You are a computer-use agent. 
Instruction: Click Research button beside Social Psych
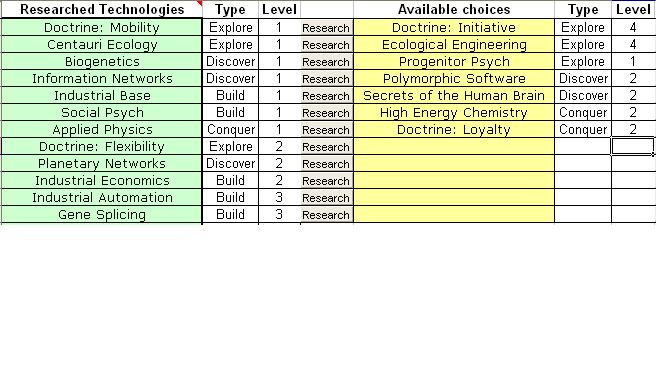326,113
